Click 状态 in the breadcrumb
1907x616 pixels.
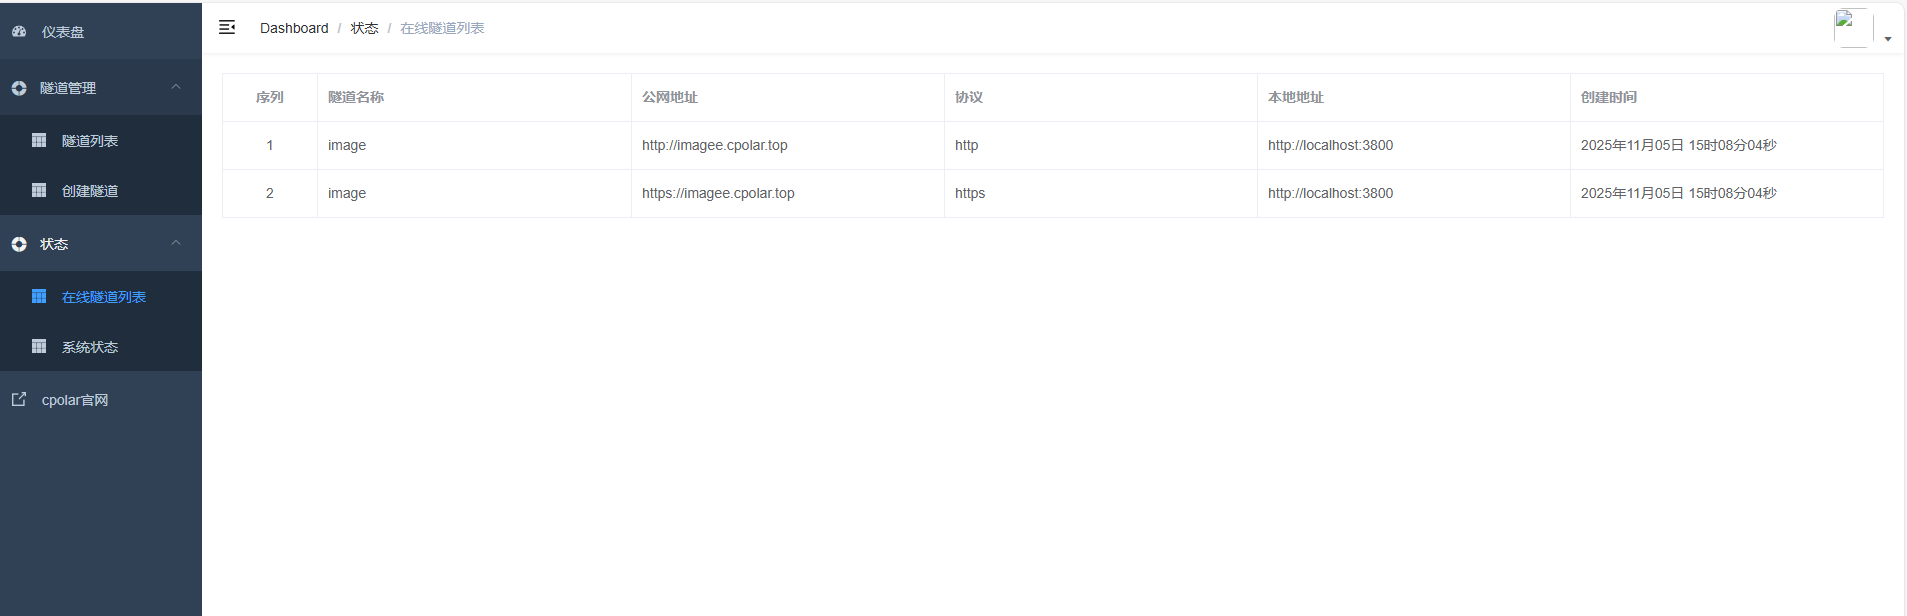pyautogui.click(x=364, y=28)
